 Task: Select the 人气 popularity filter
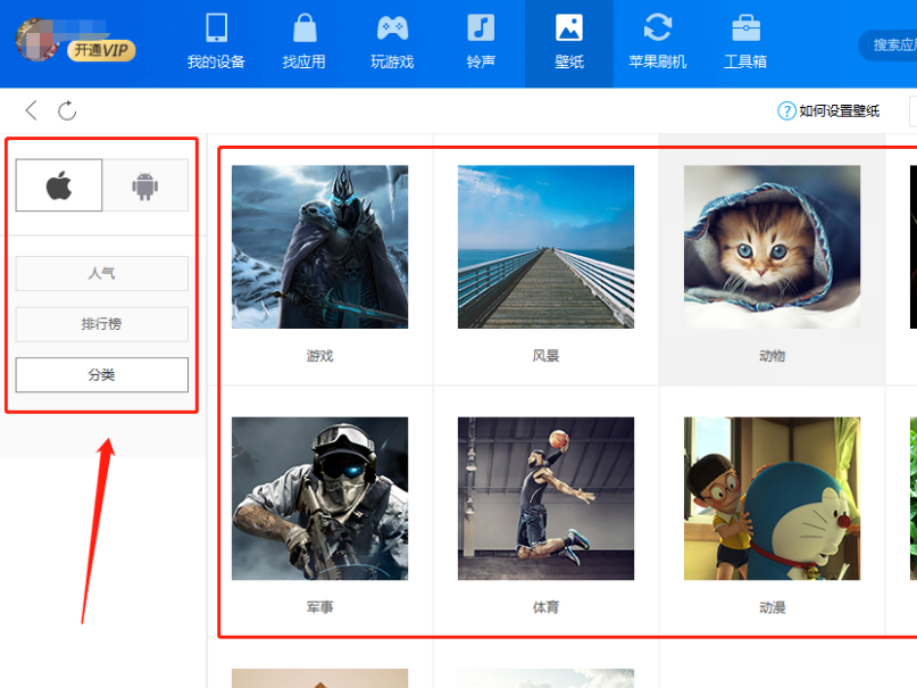click(x=102, y=273)
